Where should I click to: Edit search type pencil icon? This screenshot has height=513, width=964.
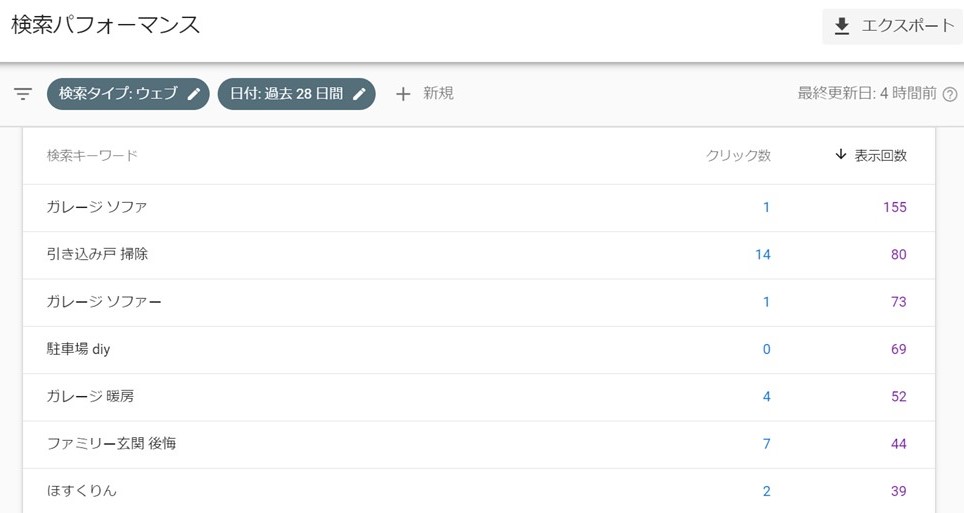point(194,93)
